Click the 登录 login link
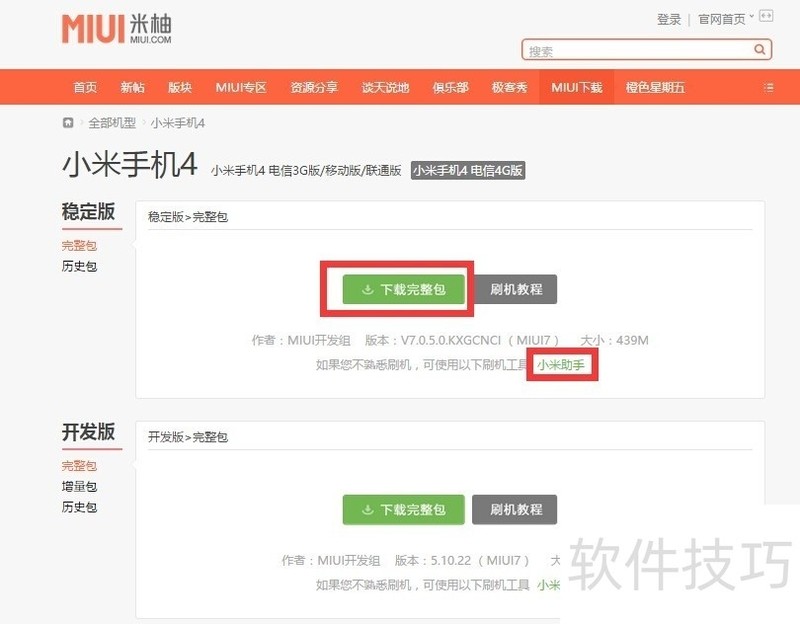 pyautogui.click(x=669, y=19)
